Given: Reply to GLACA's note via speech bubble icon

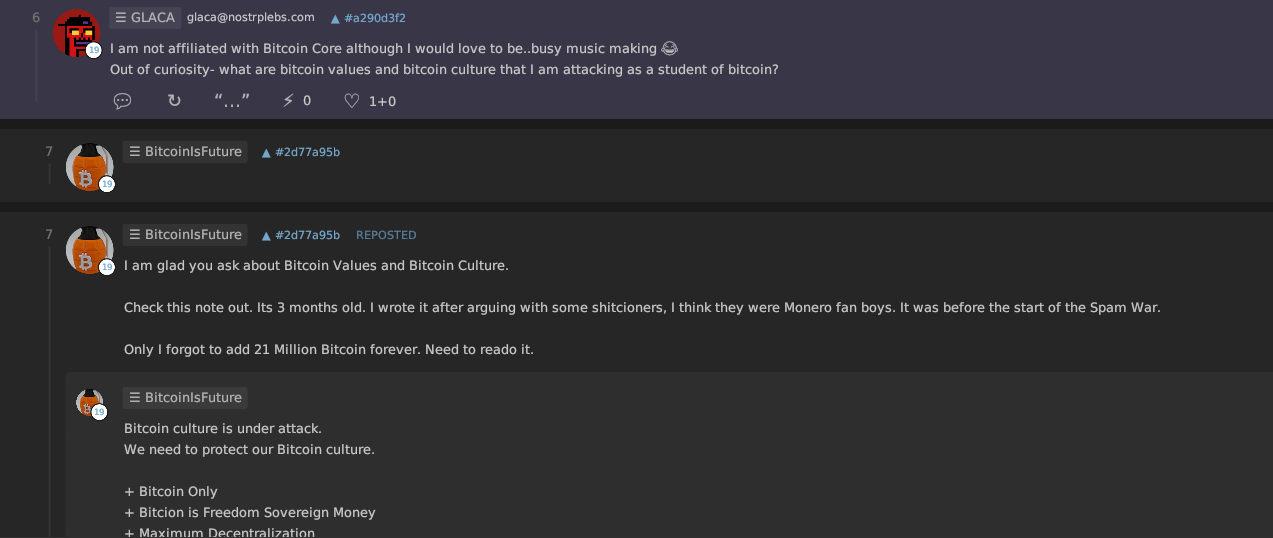Looking at the screenshot, I should (x=123, y=100).
